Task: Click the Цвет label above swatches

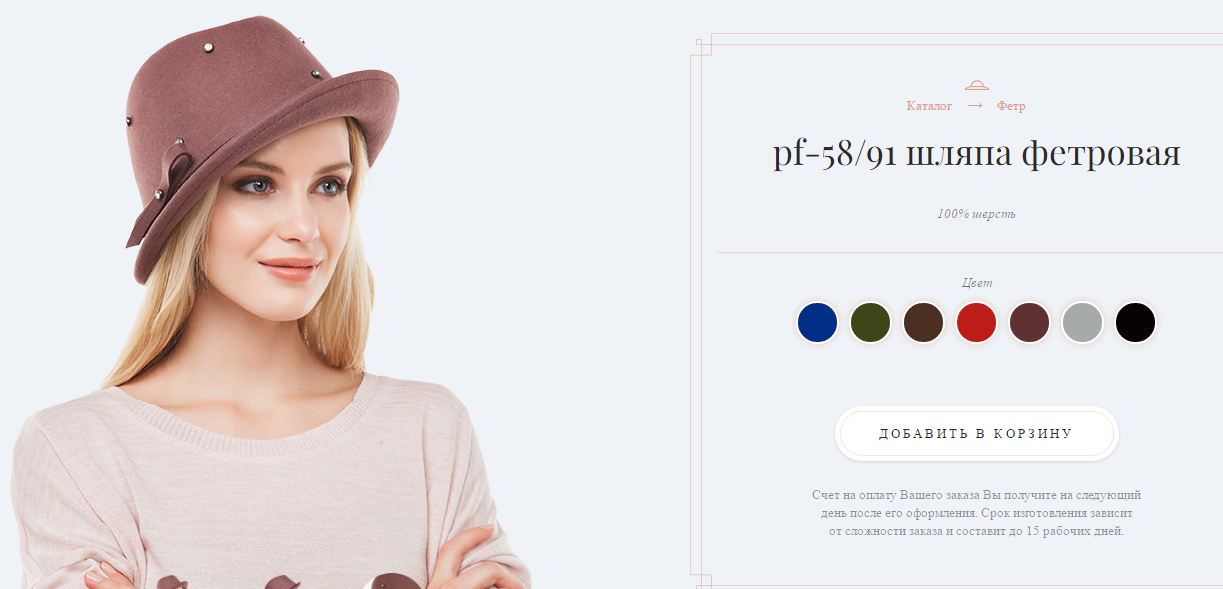Action: pos(977,283)
